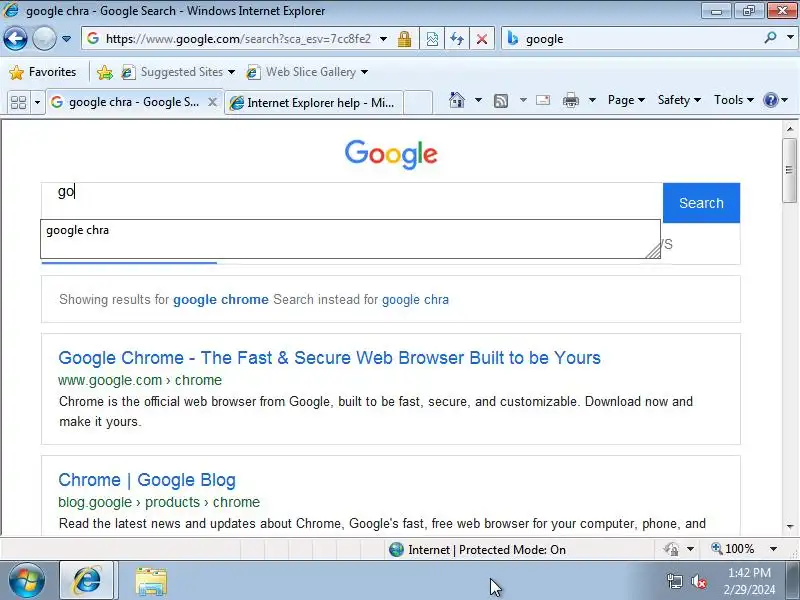Open Windows Explorer from the taskbar

[x=151, y=581]
